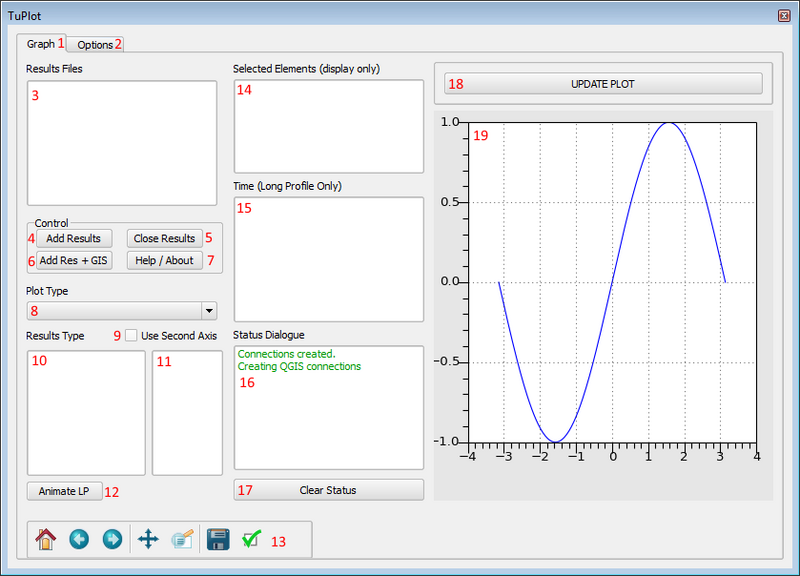This screenshot has width=800, height=576.
Task: Click inside the Results Files list
Action: click(x=122, y=143)
